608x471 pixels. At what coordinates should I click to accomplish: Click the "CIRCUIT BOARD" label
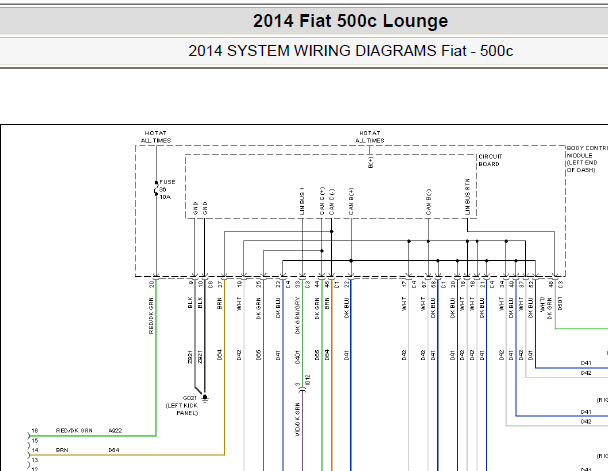(490, 160)
